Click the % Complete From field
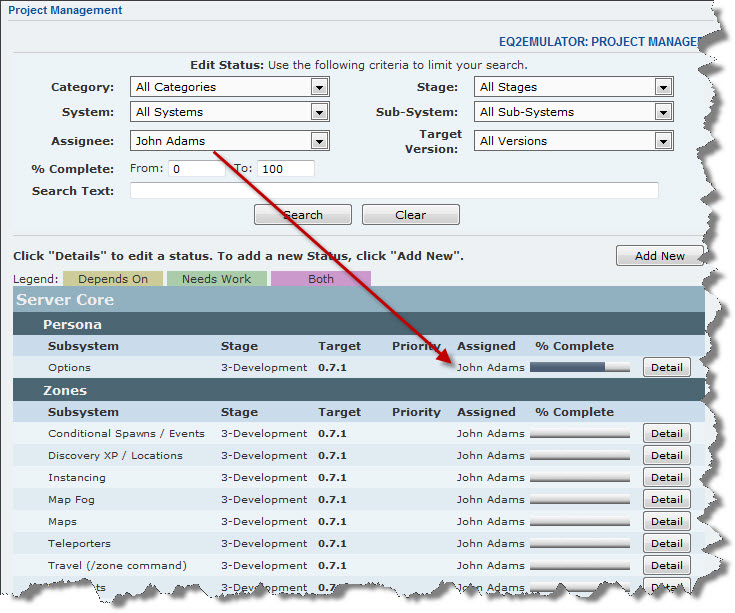This screenshot has height=613, width=735. click(196, 169)
